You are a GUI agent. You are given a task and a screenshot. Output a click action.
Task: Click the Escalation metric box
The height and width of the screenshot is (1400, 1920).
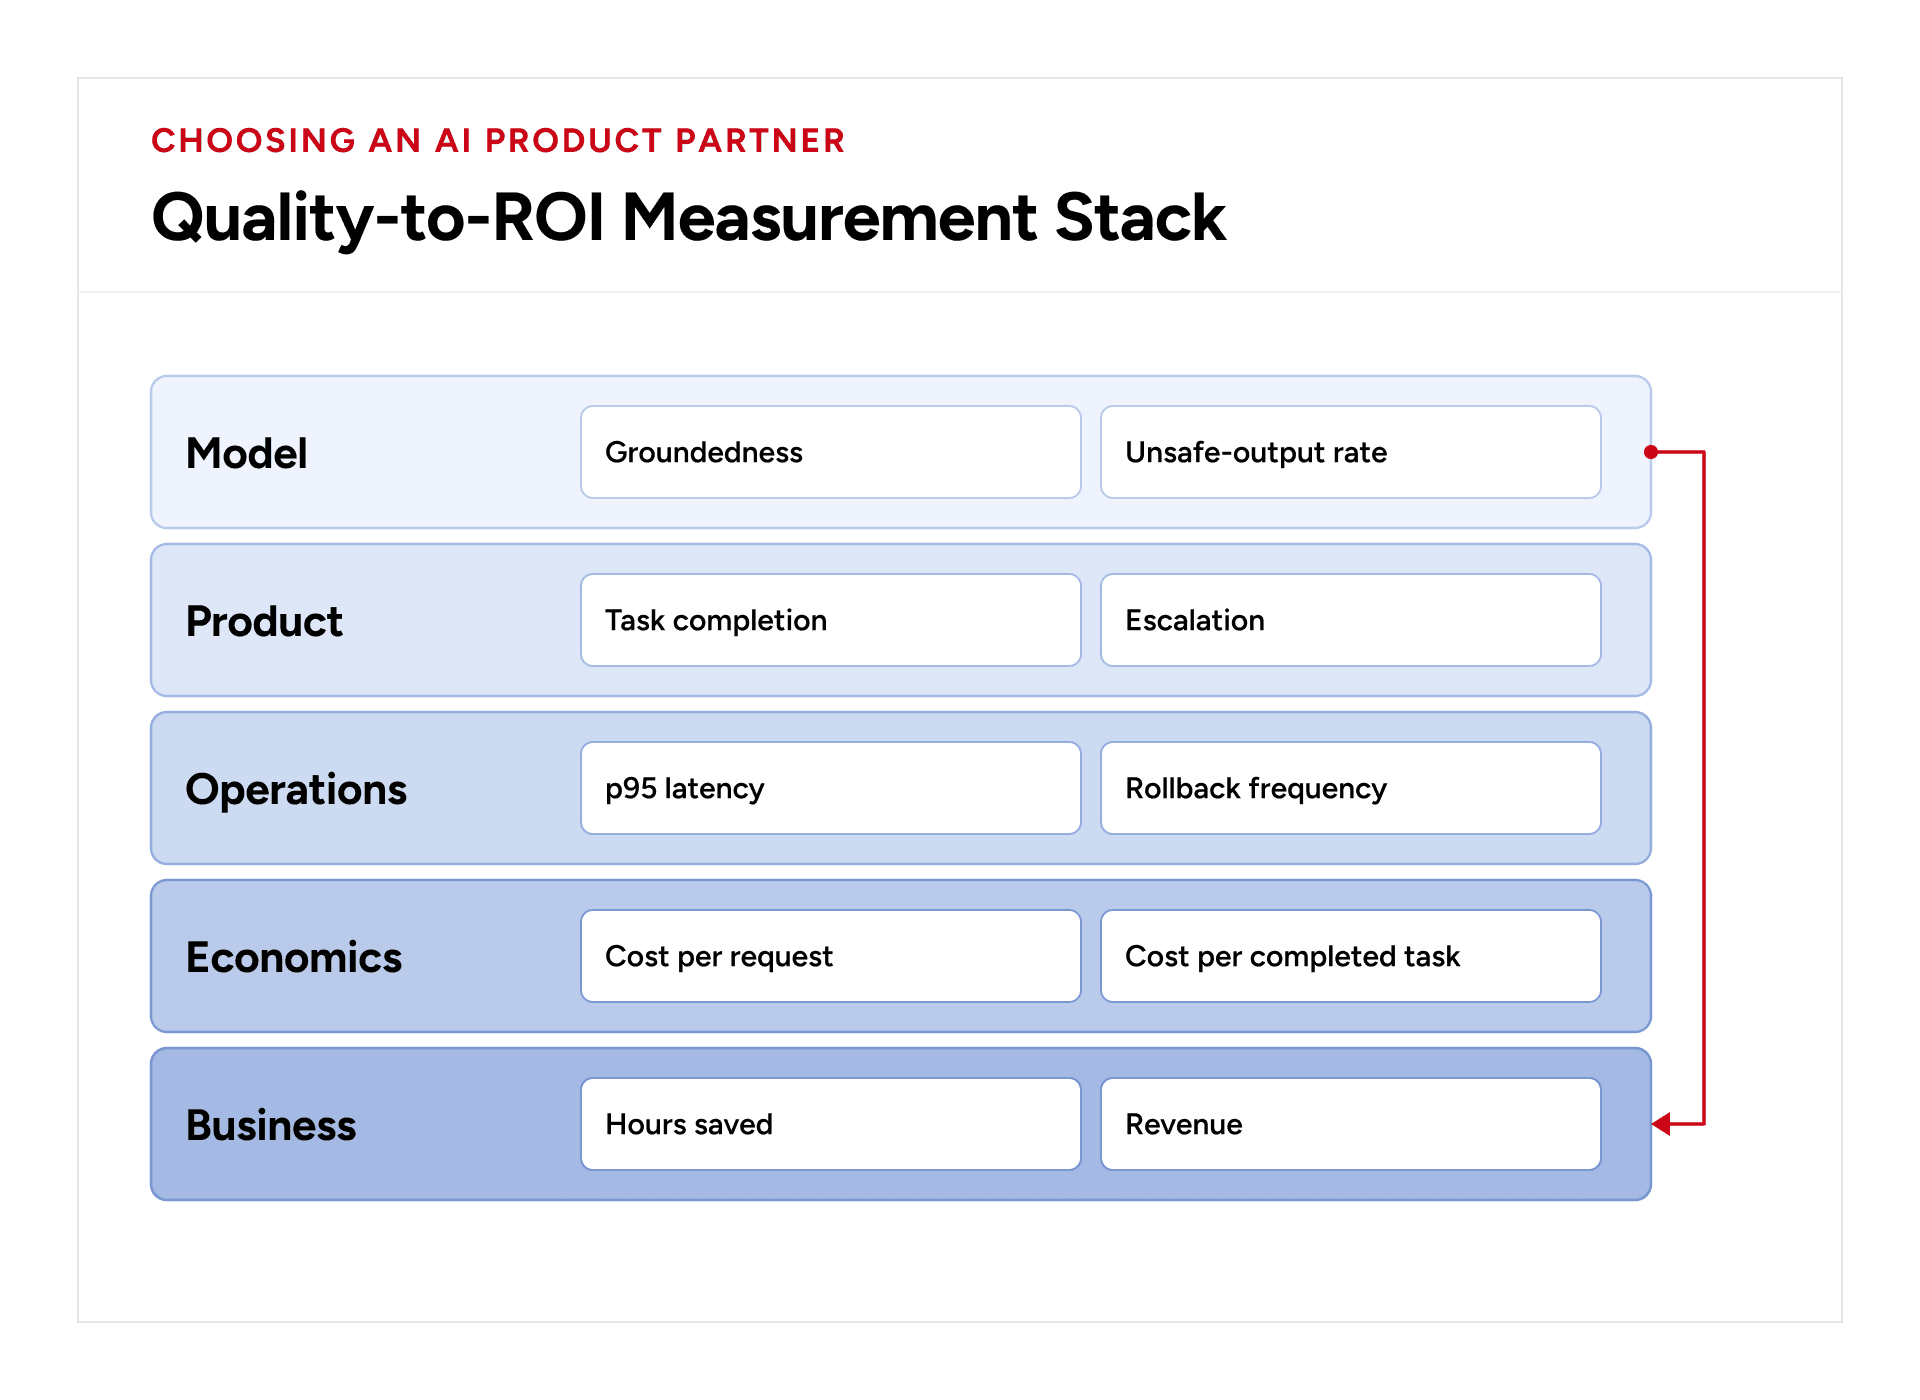(1351, 620)
